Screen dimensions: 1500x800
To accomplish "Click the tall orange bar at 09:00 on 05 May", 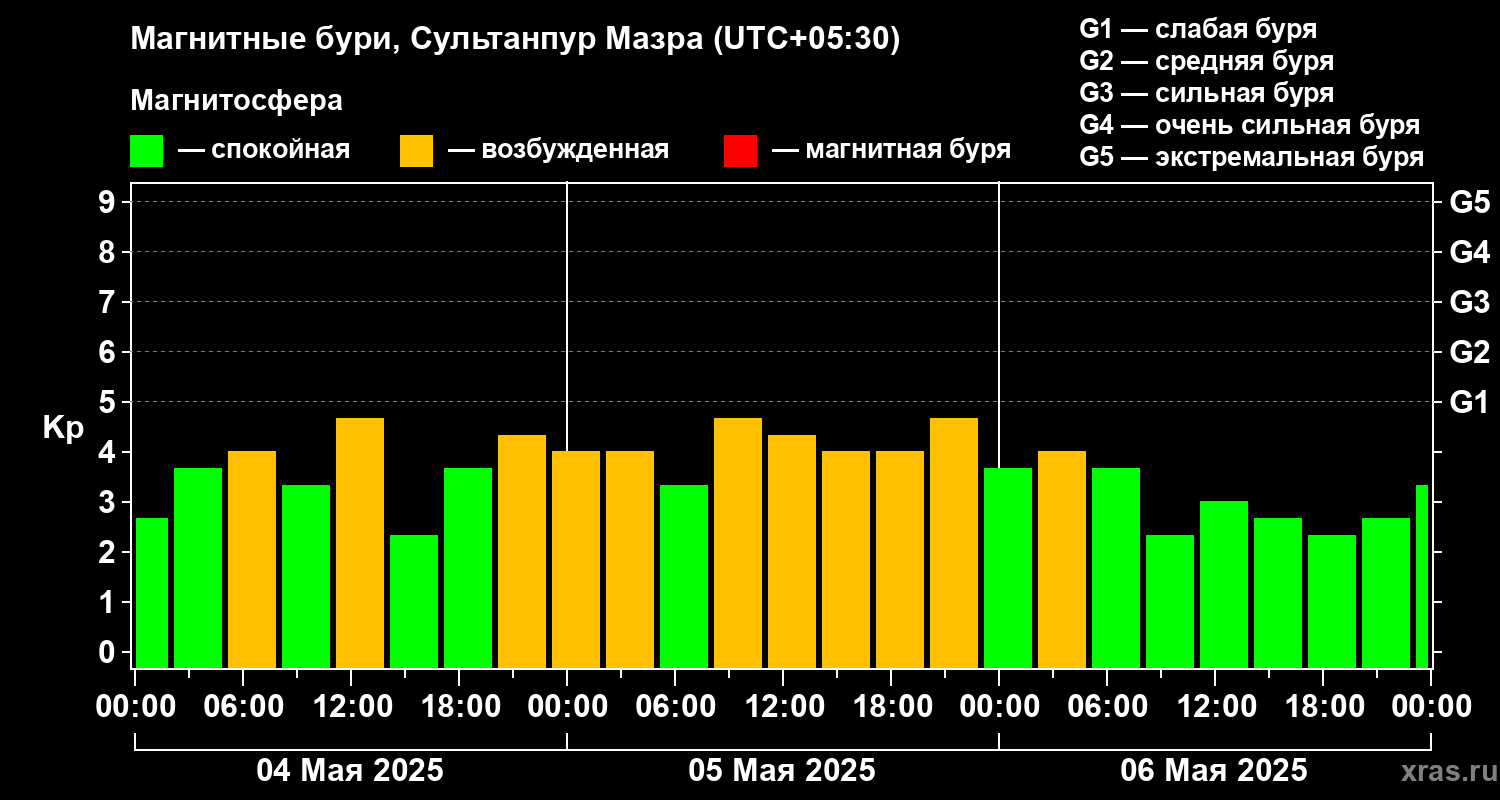I will click(x=738, y=543).
